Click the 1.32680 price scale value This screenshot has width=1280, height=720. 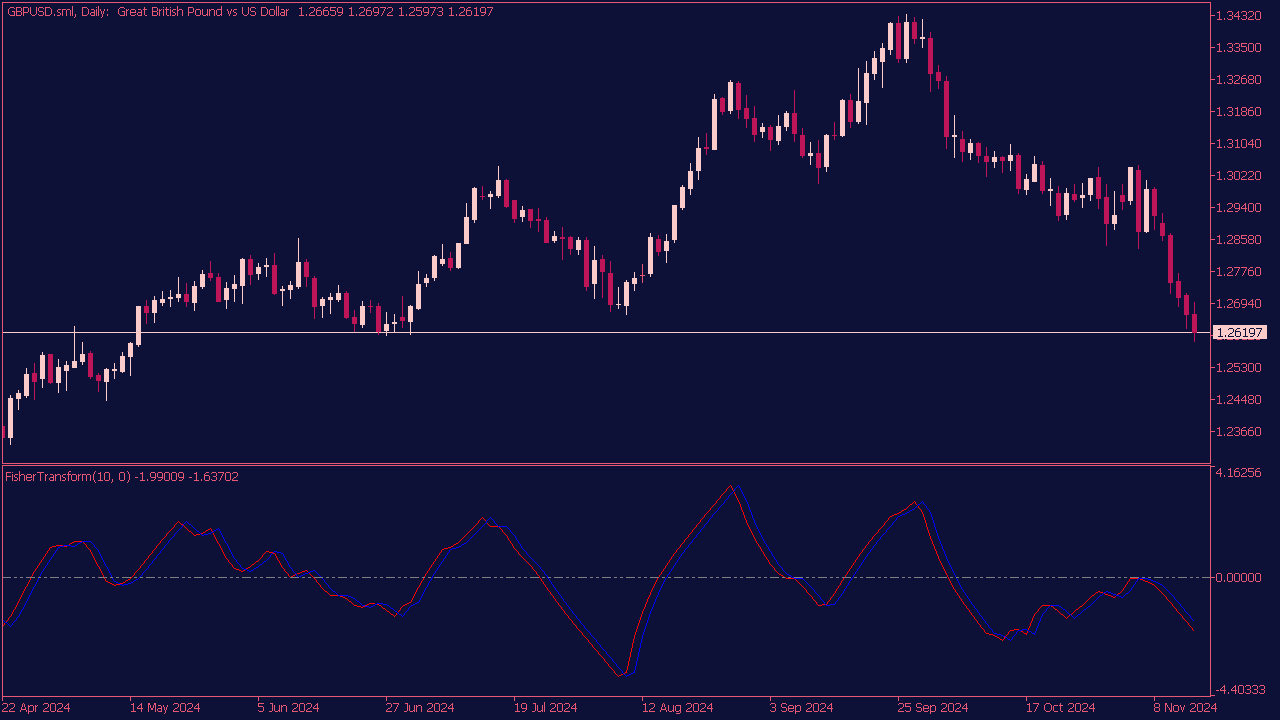(x=1238, y=80)
